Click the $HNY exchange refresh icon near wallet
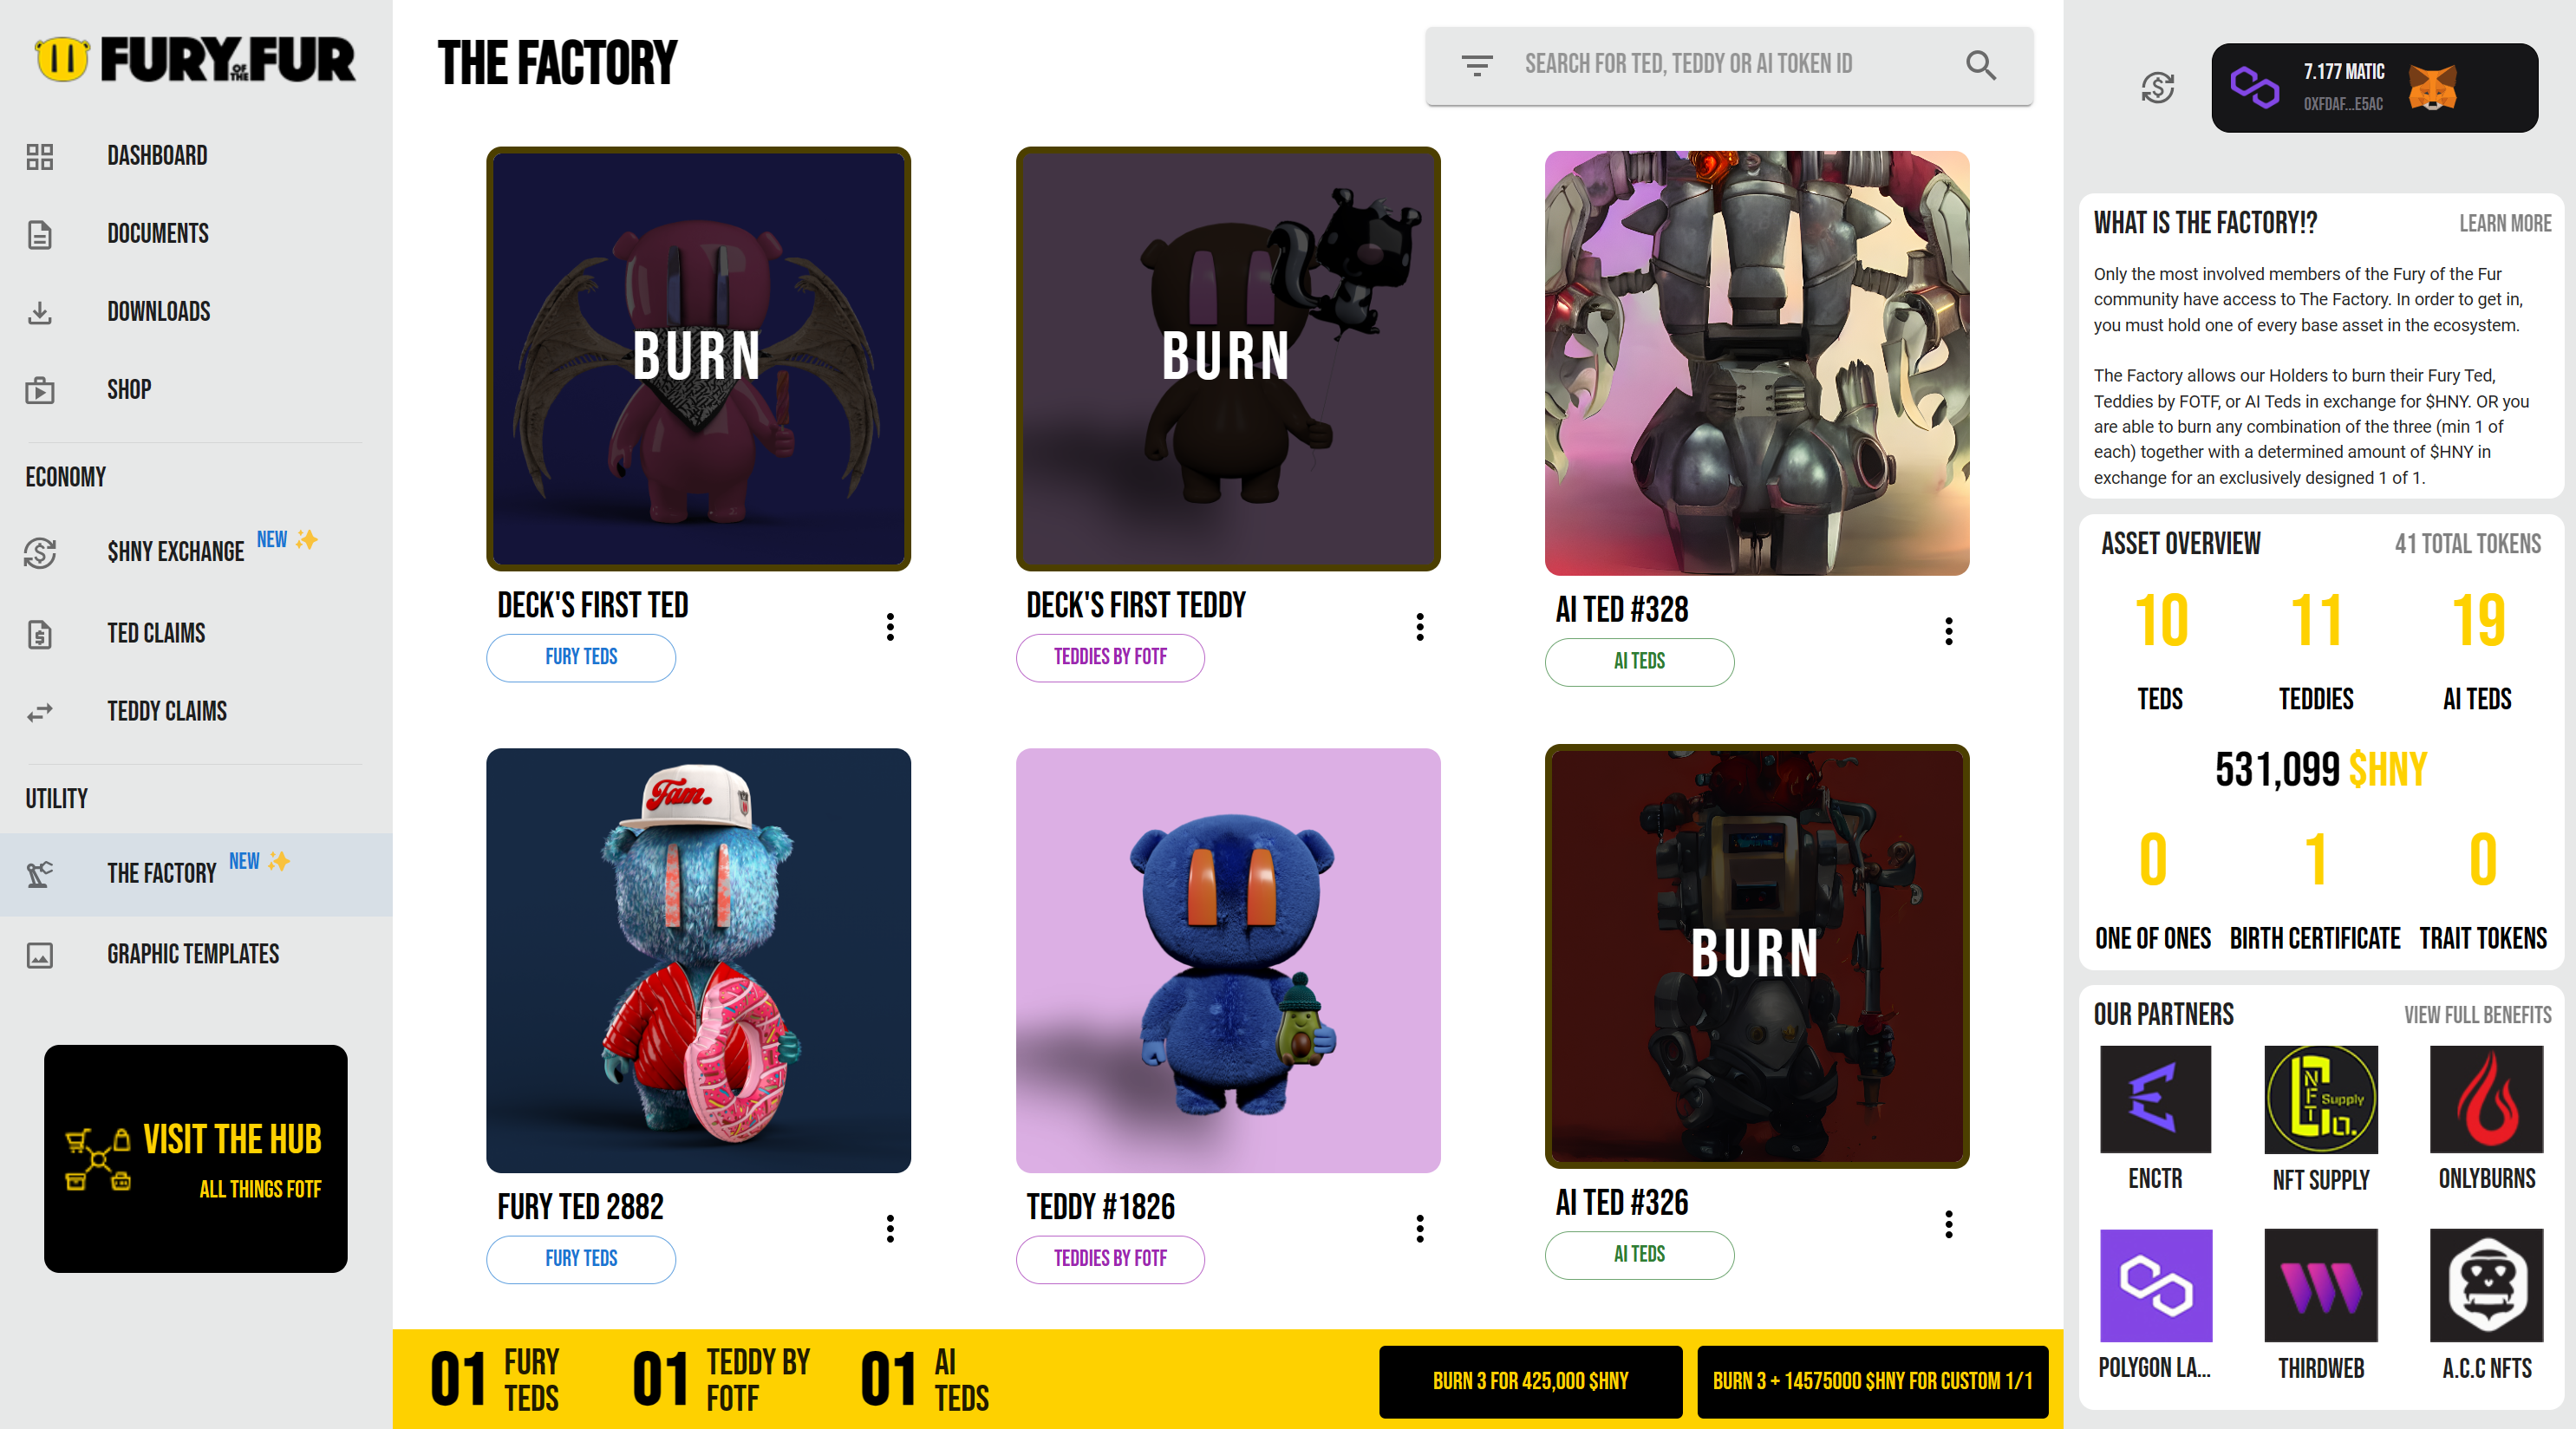The image size is (2576, 1429). (x=2157, y=87)
